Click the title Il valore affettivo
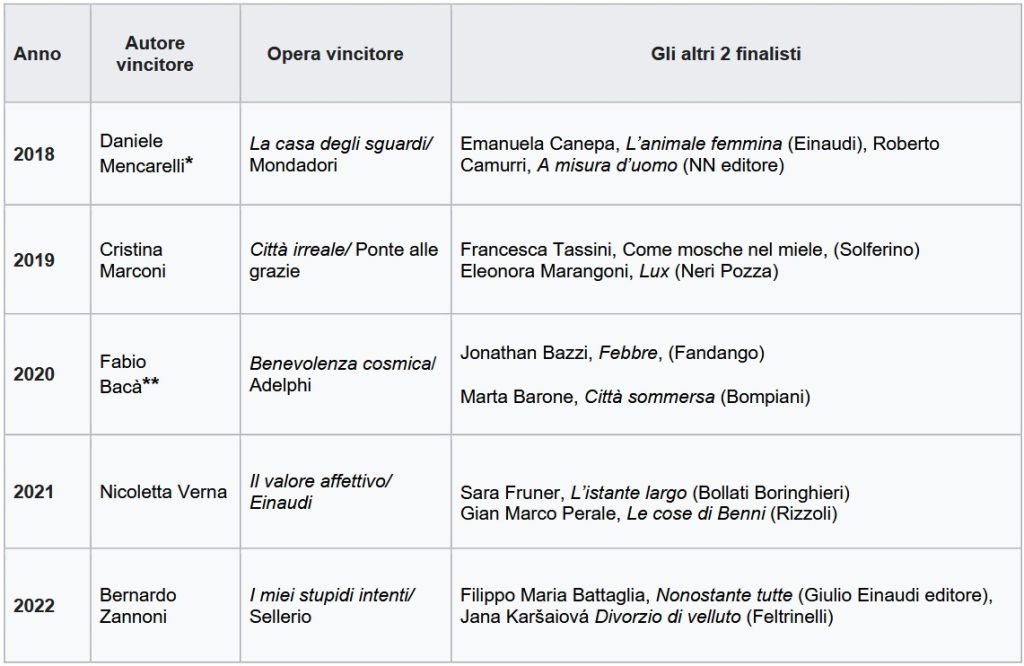The width and height of the screenshot is (1024, 666). (x=320, y=481)
